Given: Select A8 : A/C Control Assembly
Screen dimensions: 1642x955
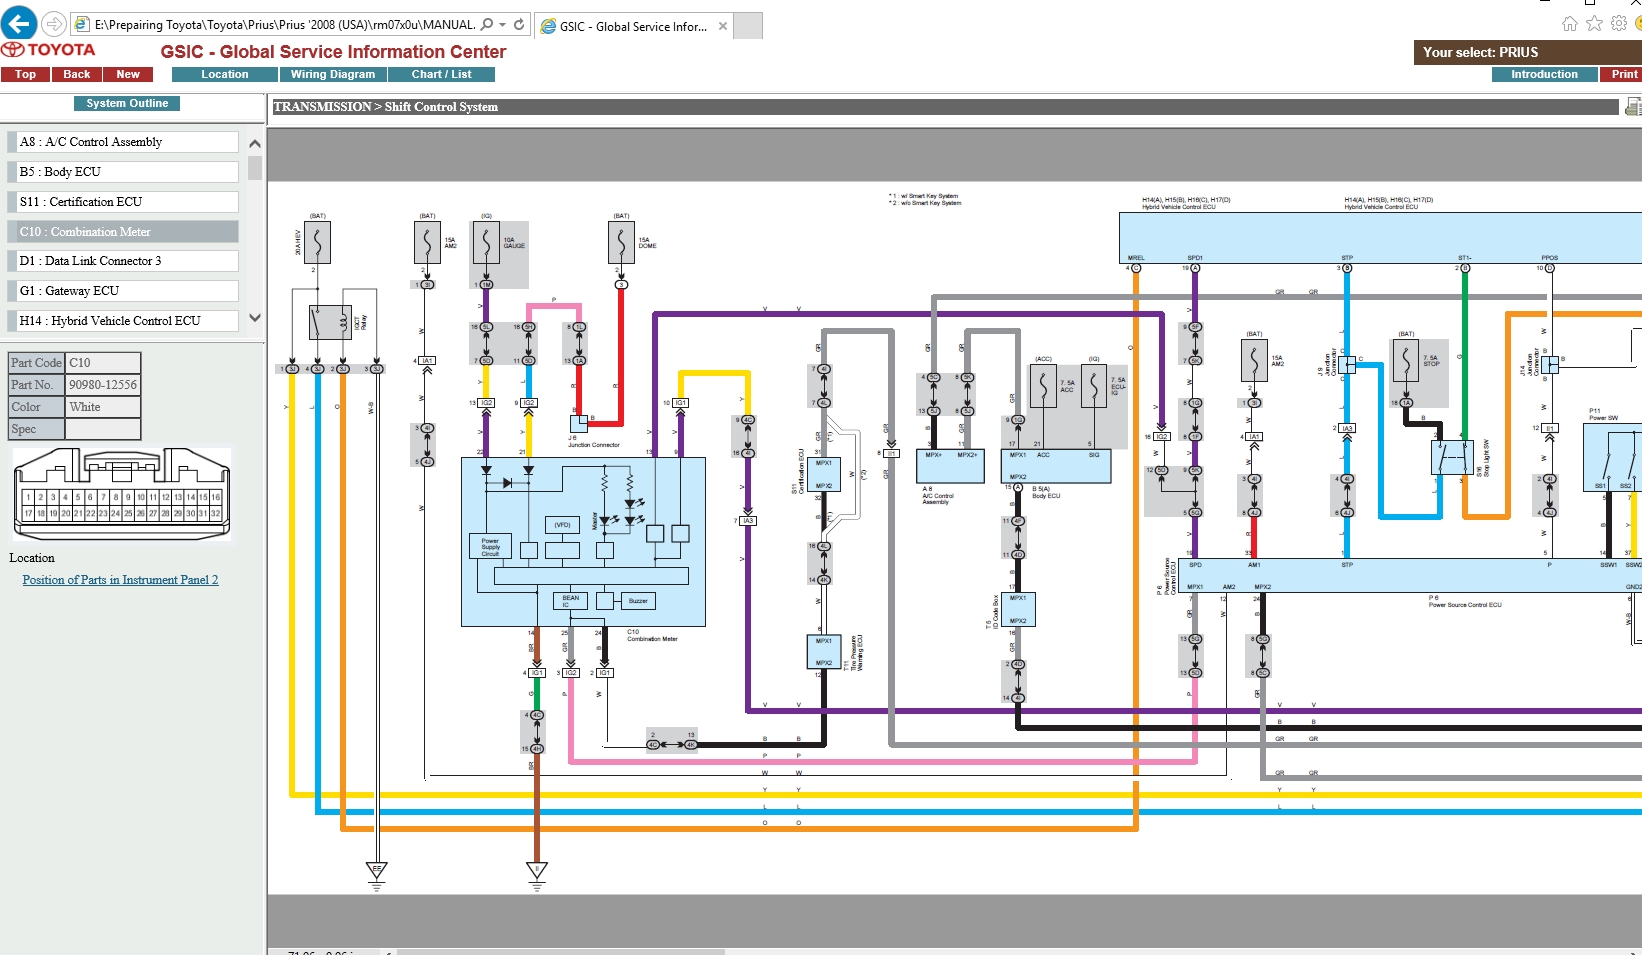Looking at the screenshot, I should (123, 142).
